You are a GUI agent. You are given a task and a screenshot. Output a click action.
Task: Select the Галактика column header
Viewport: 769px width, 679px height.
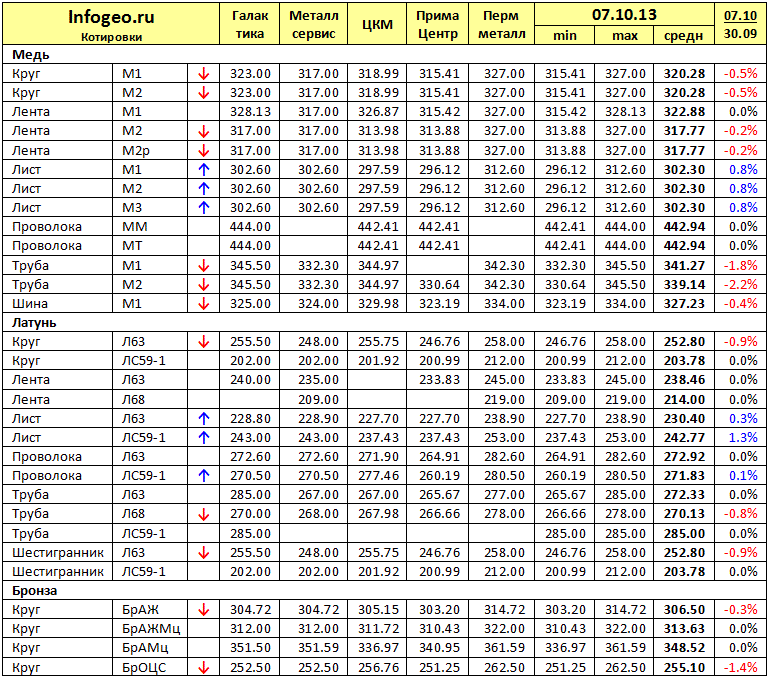tap(250, 25)
